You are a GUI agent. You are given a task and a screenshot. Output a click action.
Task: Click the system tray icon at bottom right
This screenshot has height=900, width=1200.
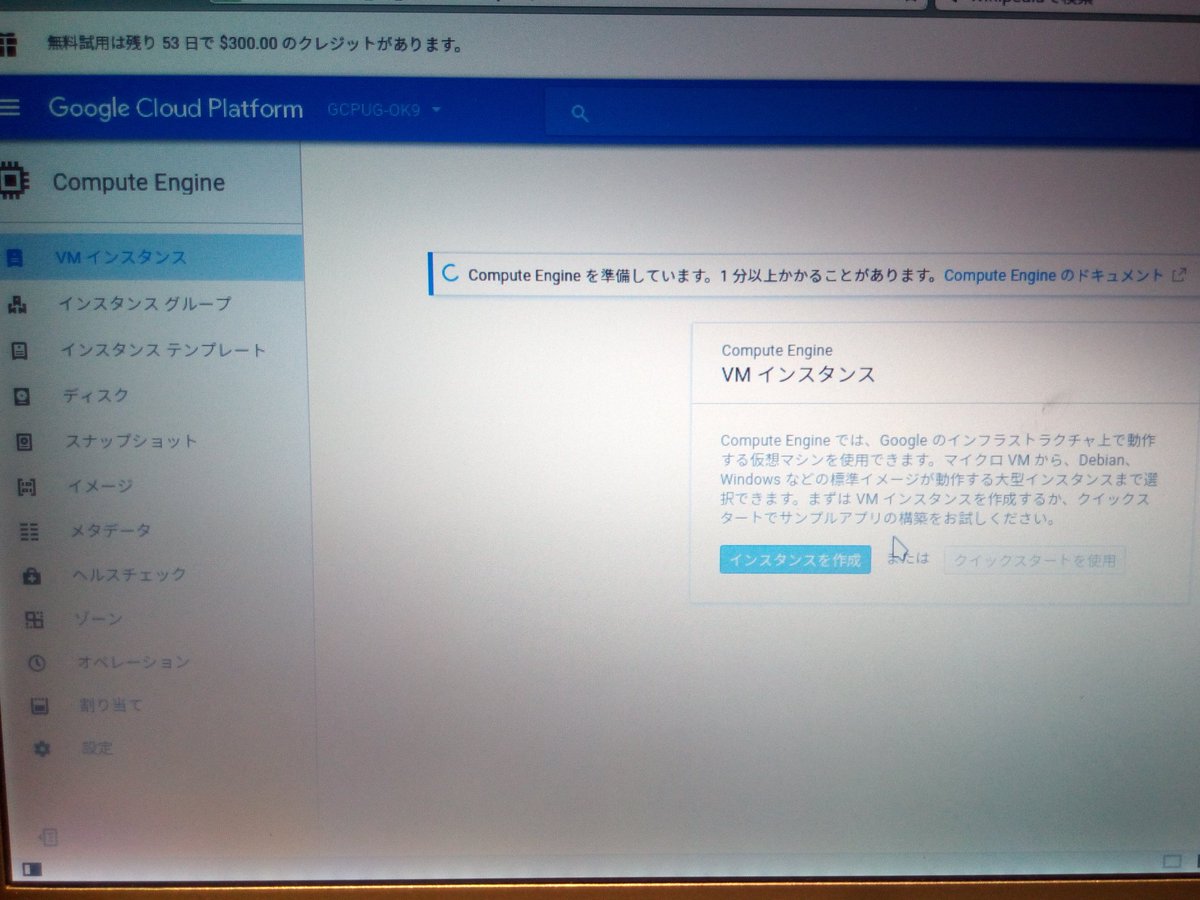click(1173, 860)
